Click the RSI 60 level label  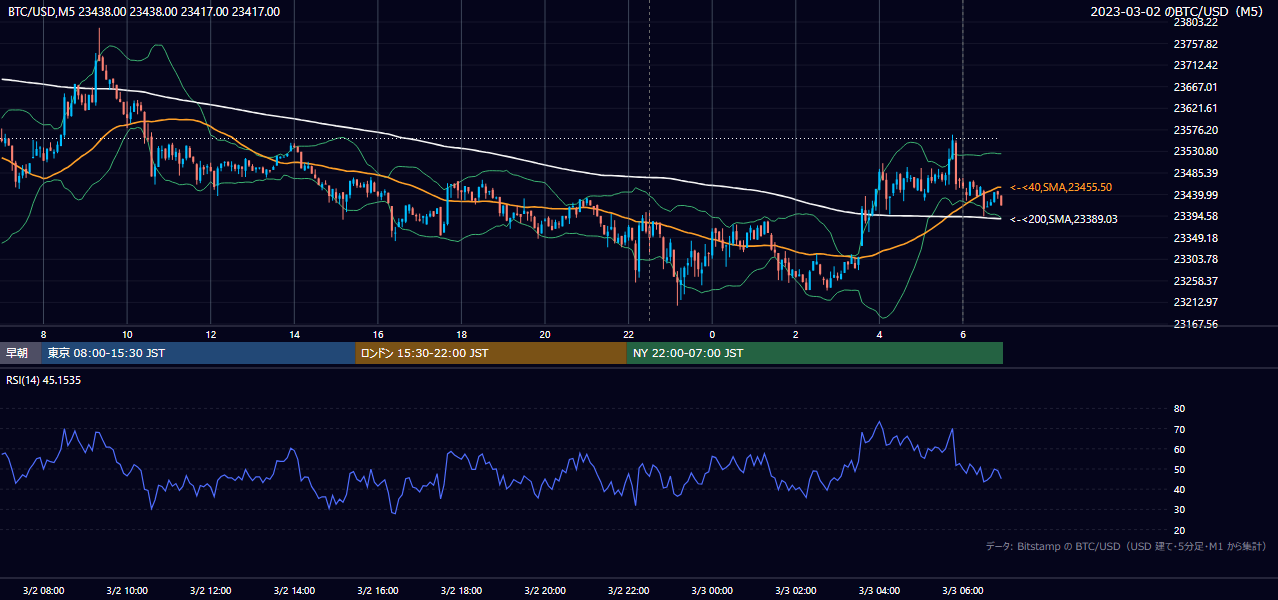click(x=1179, y=449)
